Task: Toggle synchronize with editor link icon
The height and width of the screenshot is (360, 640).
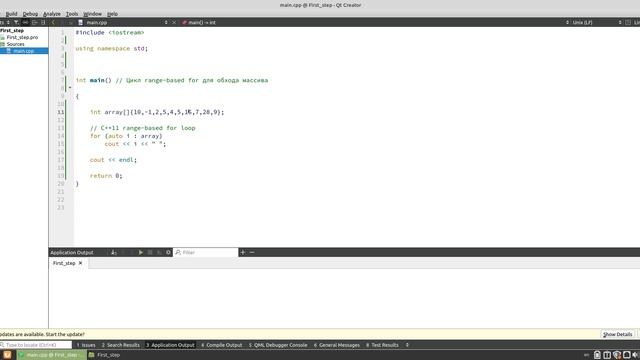Action: pyautogui.click(x=25, y=22)
